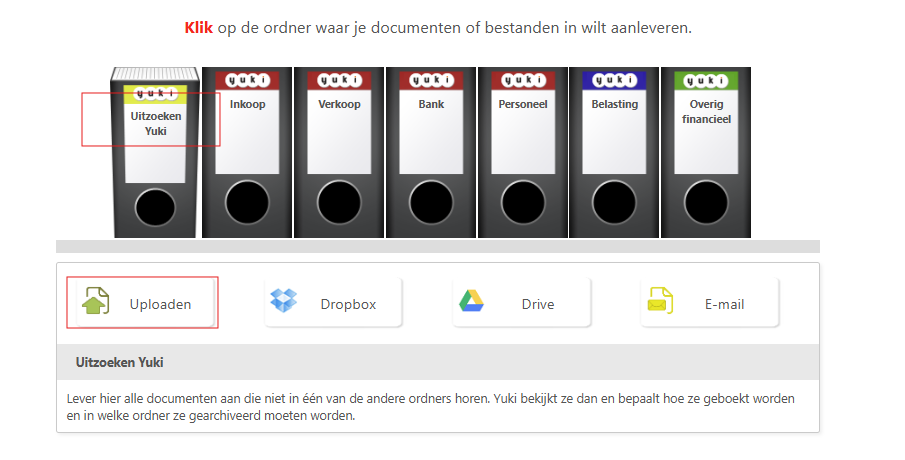
Task: Click the yellow e-mail envelope icon
Action: [x=659, y=300]
